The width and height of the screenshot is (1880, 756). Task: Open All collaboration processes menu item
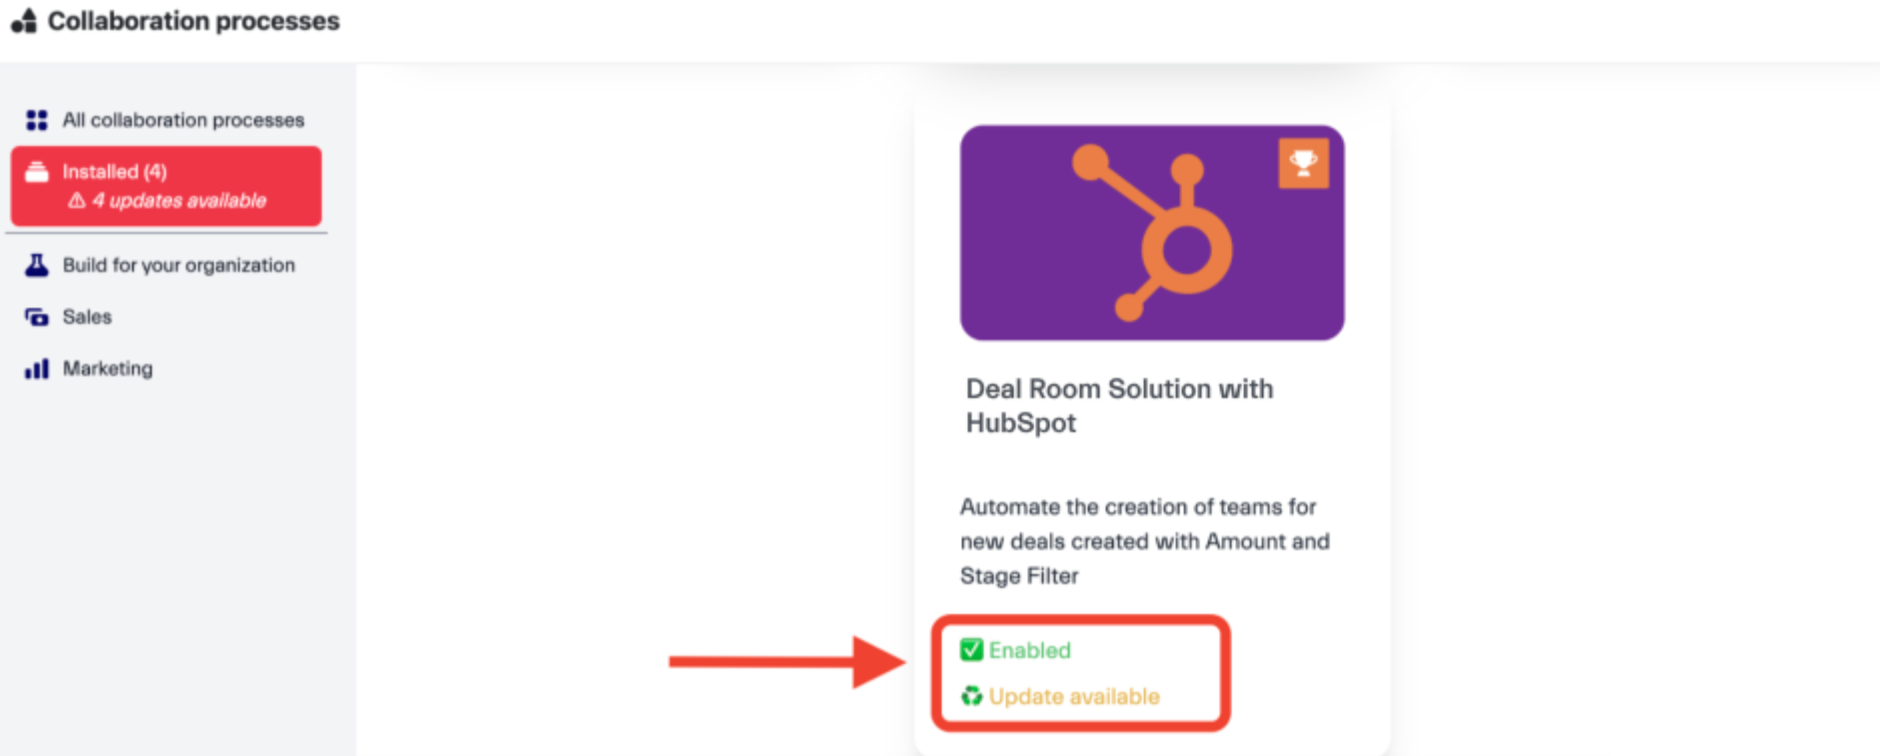pos(183,120)
